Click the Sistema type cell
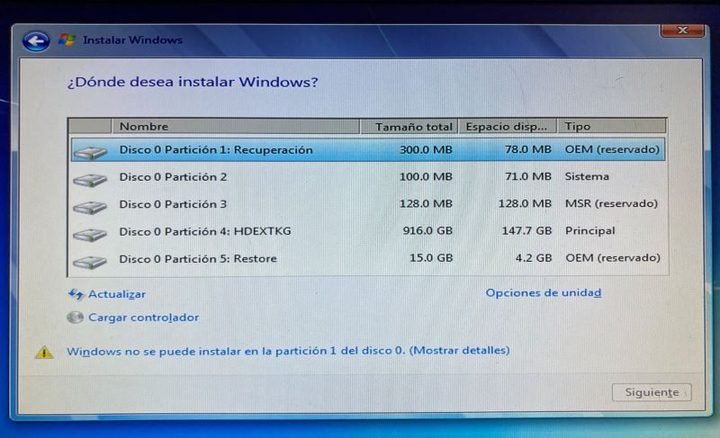This screenshot has width=720, height=438. 587,177
